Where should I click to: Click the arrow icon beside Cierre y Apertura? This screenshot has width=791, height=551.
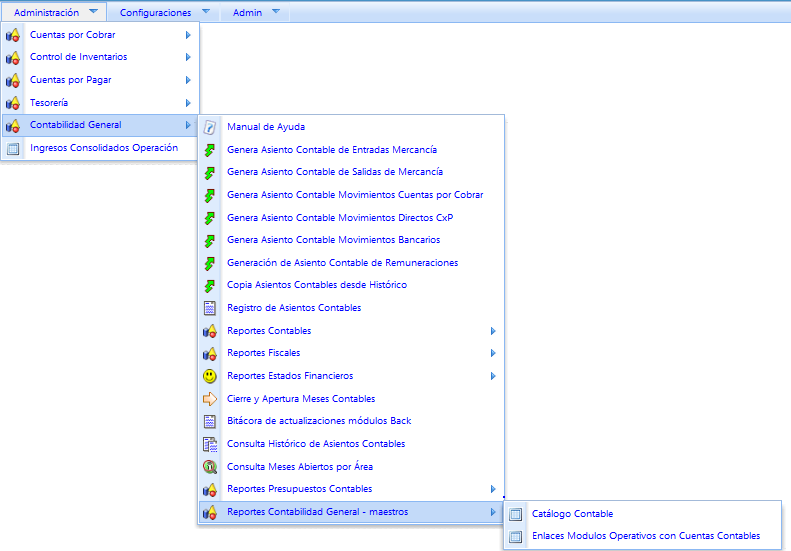pos(210,399)
